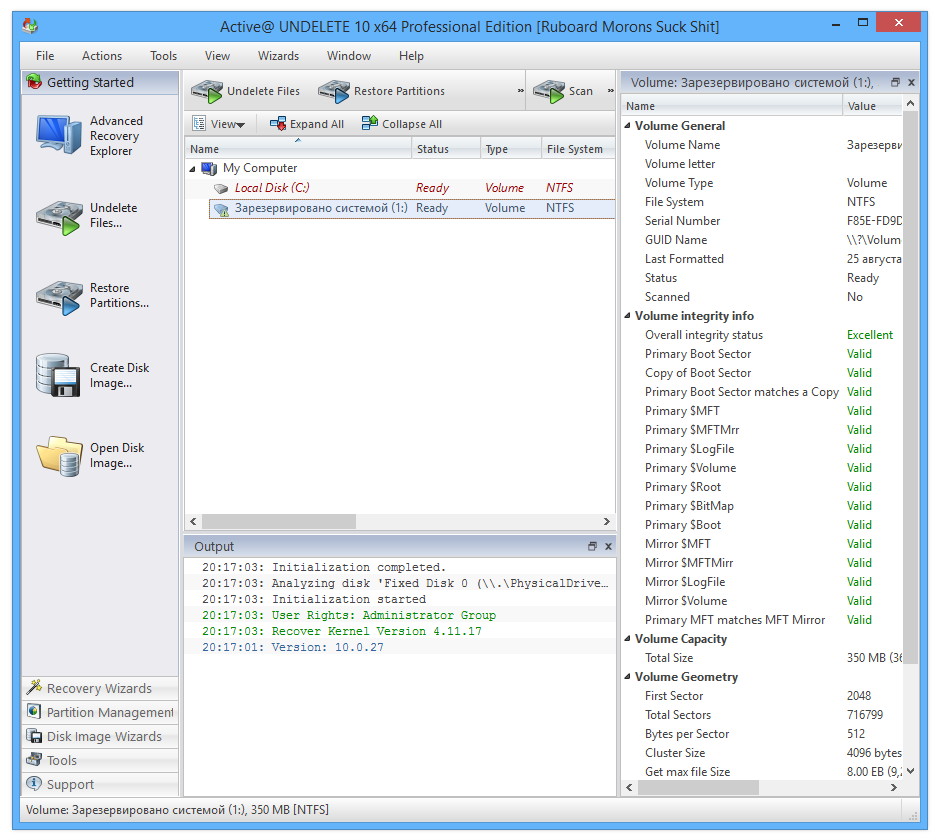This screenshot has width=938, height=836.
Task: Open the Window menu
Action: (349, 56)
